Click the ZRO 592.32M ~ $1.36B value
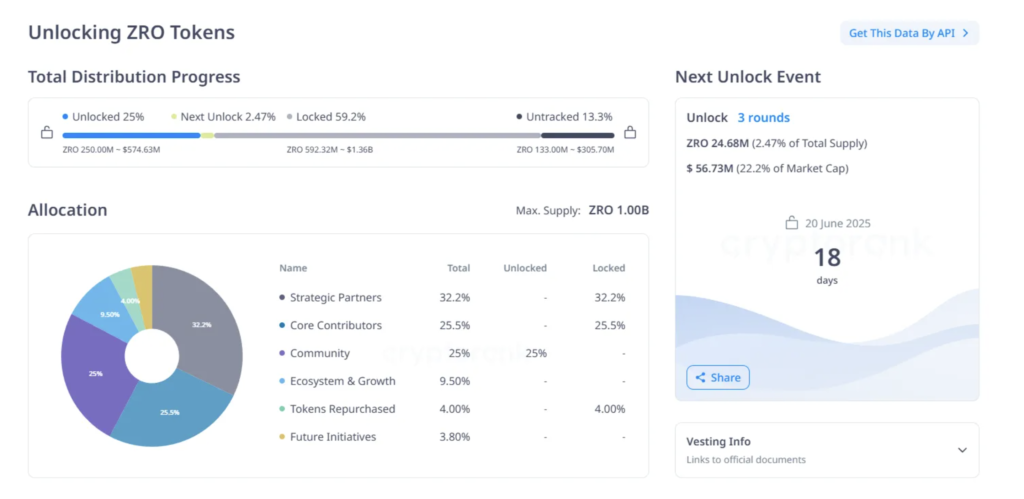This screenshot has width=1024, height=499. [330, 150]
